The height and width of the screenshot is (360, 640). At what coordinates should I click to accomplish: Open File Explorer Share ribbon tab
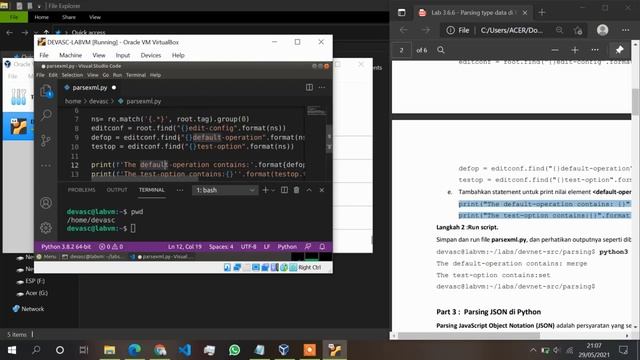(x=69, y=17)
